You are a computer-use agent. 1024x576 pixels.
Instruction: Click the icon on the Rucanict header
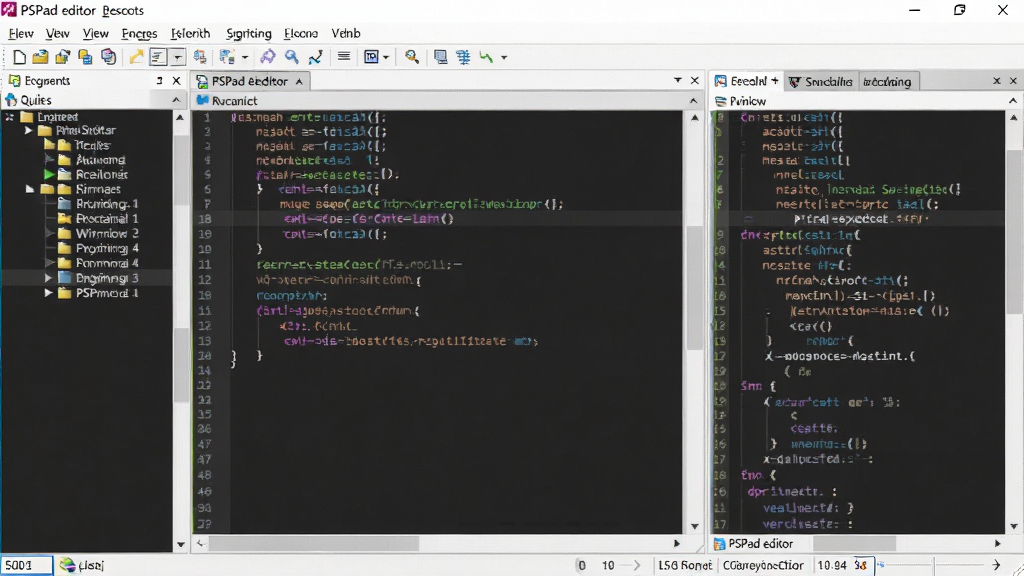pos(202,101)
